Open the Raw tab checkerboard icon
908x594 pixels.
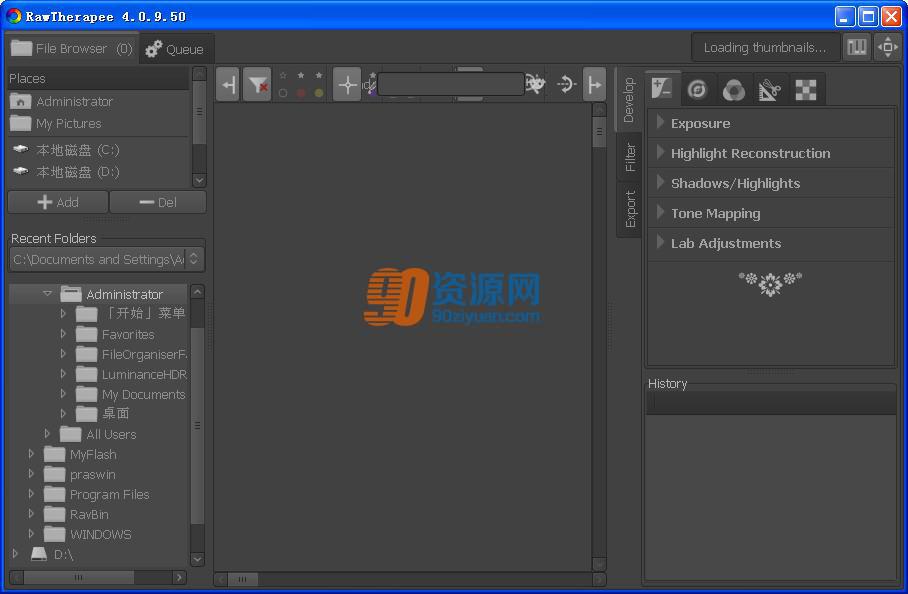(x=806, y=90)
